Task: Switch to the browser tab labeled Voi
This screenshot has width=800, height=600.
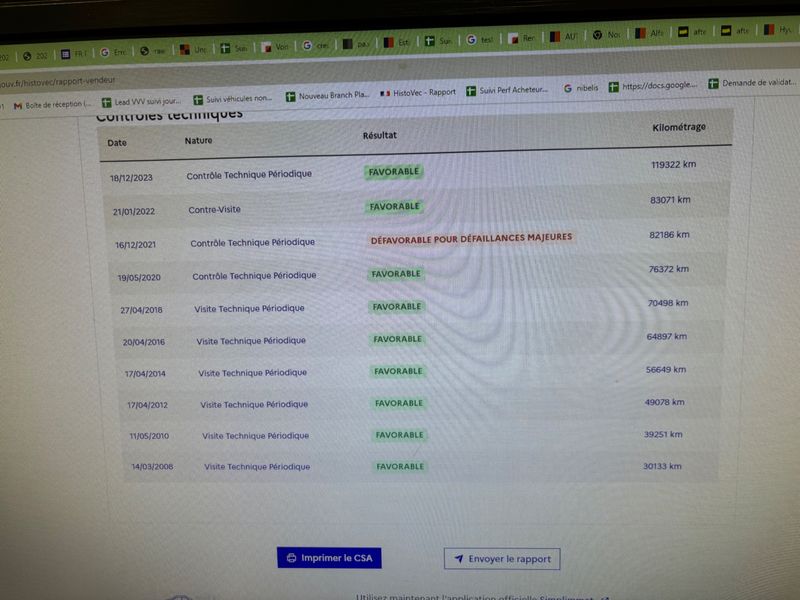Action: click(274, 47)
